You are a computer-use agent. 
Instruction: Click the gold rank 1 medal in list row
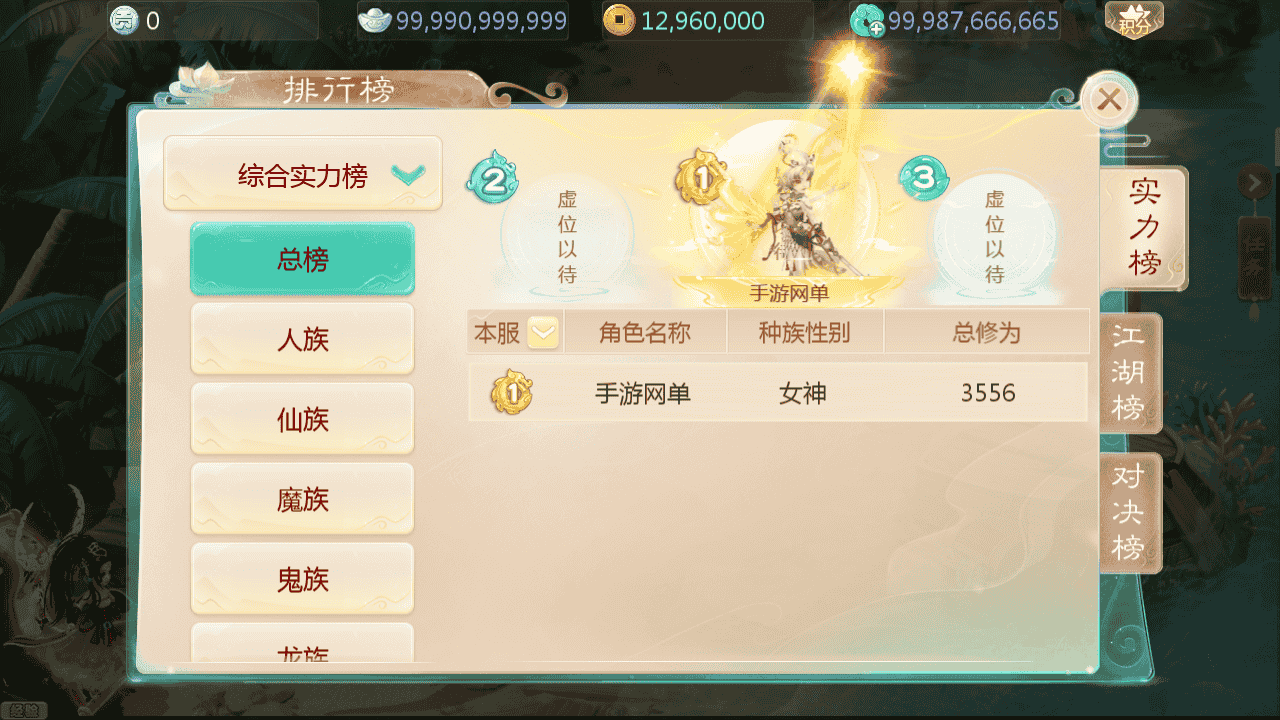511,393
